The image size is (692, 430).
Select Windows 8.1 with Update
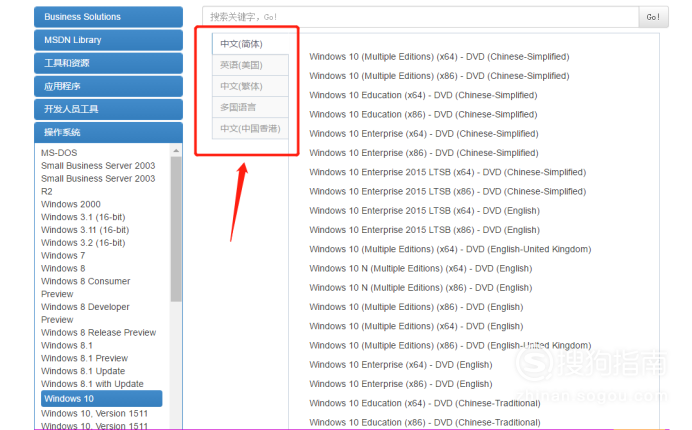(92, 384)
